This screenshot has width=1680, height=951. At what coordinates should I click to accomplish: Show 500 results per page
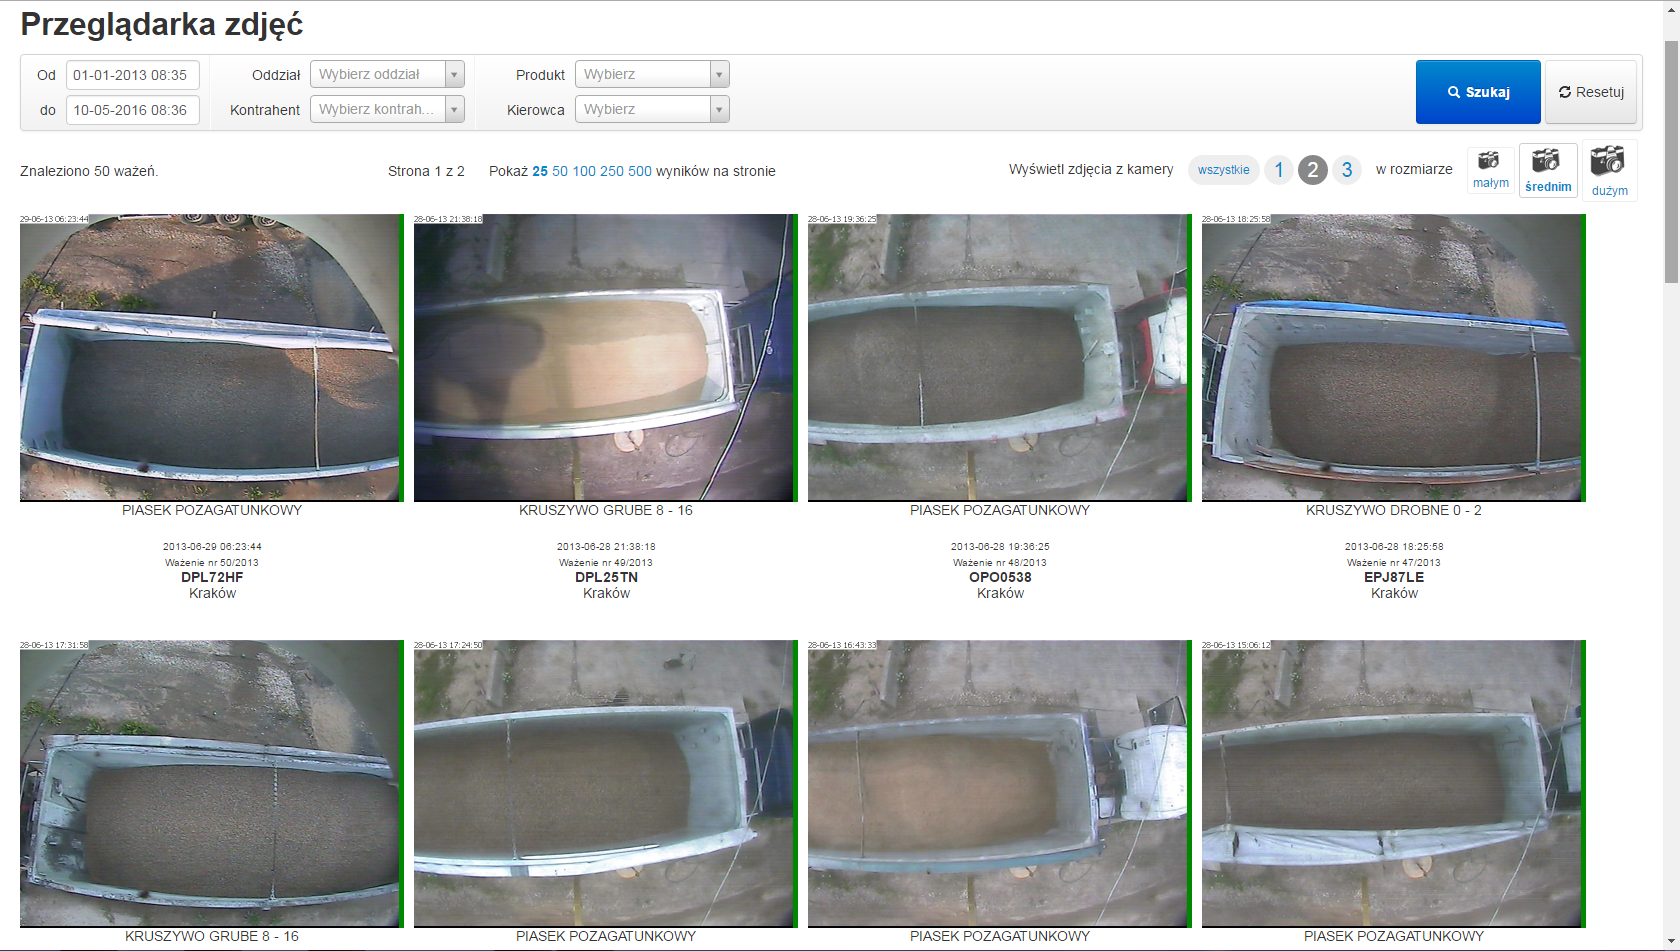pos(639,171)
